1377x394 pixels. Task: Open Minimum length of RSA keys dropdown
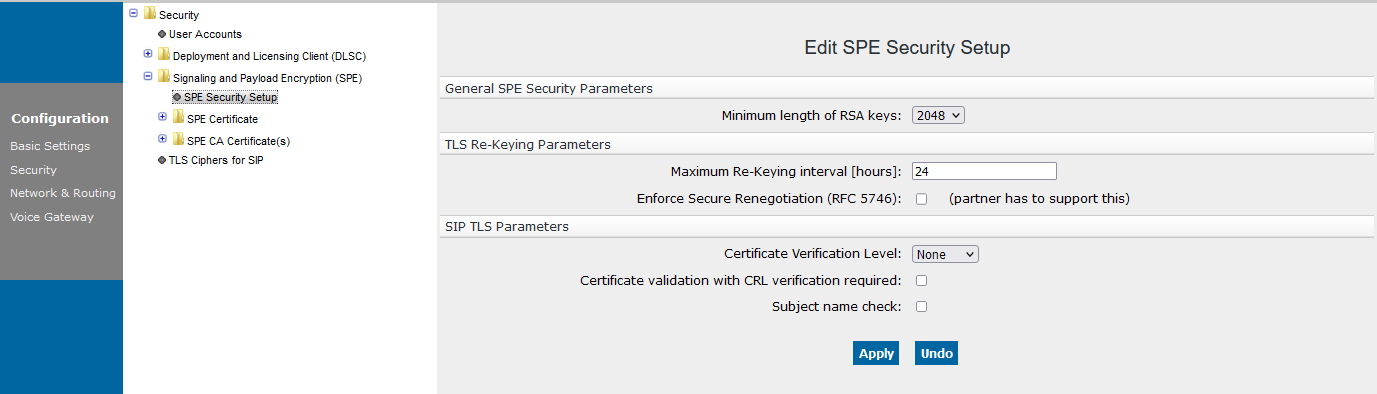[938, 116]
